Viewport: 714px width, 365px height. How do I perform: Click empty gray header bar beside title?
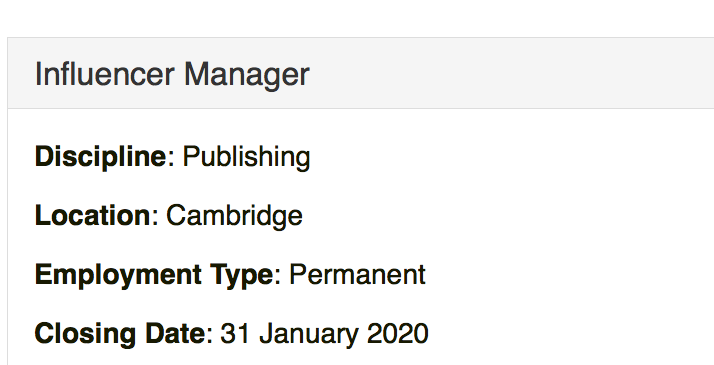510,73
